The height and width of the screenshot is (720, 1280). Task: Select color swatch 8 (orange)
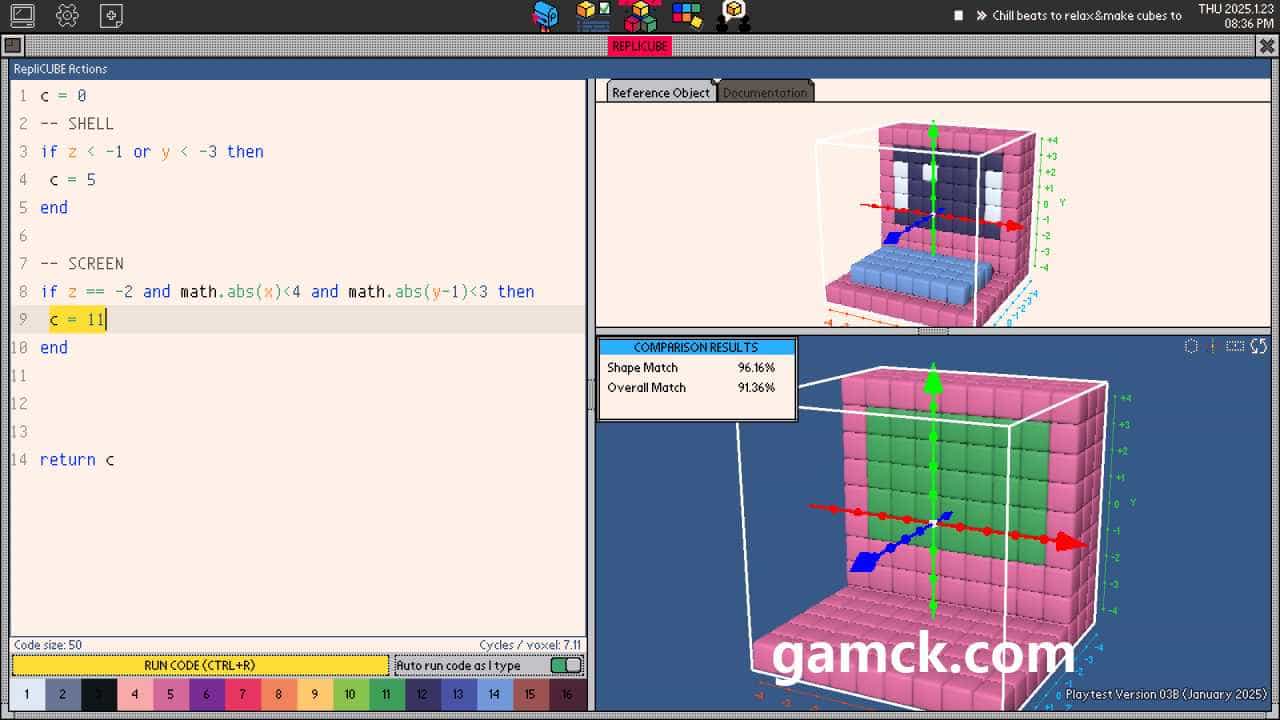point(279,694)
